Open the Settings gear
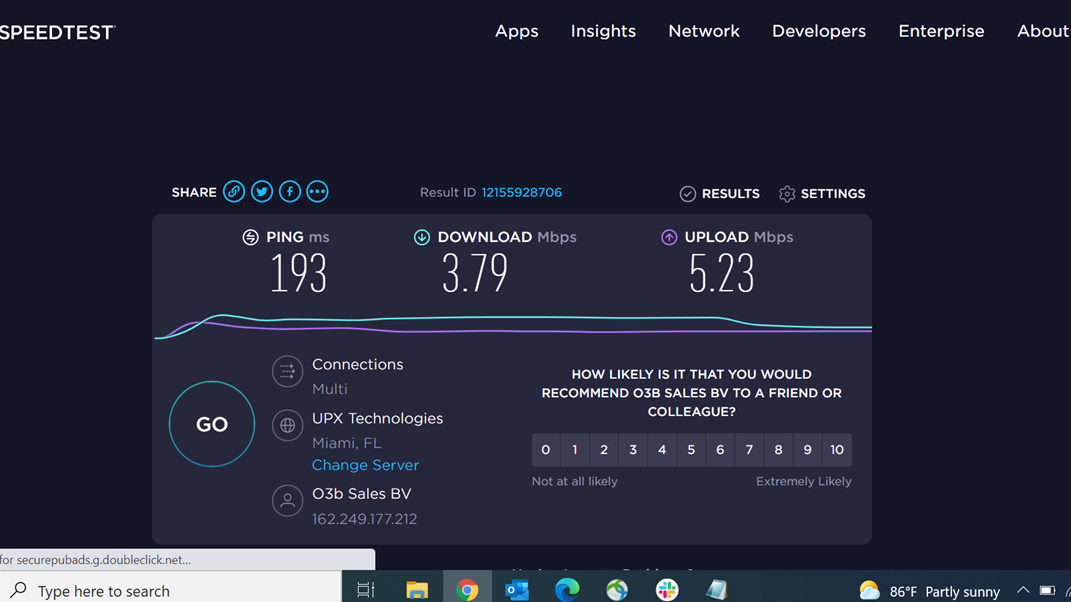Image resolution: width=1071 pixels, height=602 pixels. (x=822, y=194)
